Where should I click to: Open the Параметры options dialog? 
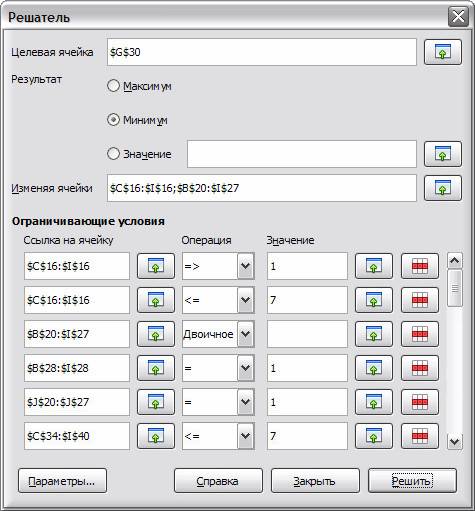tap(62, 481)
